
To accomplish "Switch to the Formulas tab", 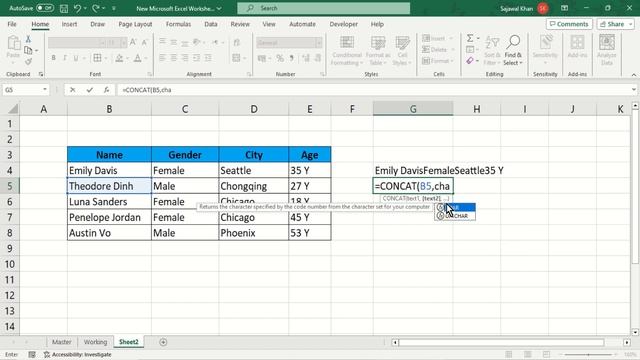I will tap(178, 24).
